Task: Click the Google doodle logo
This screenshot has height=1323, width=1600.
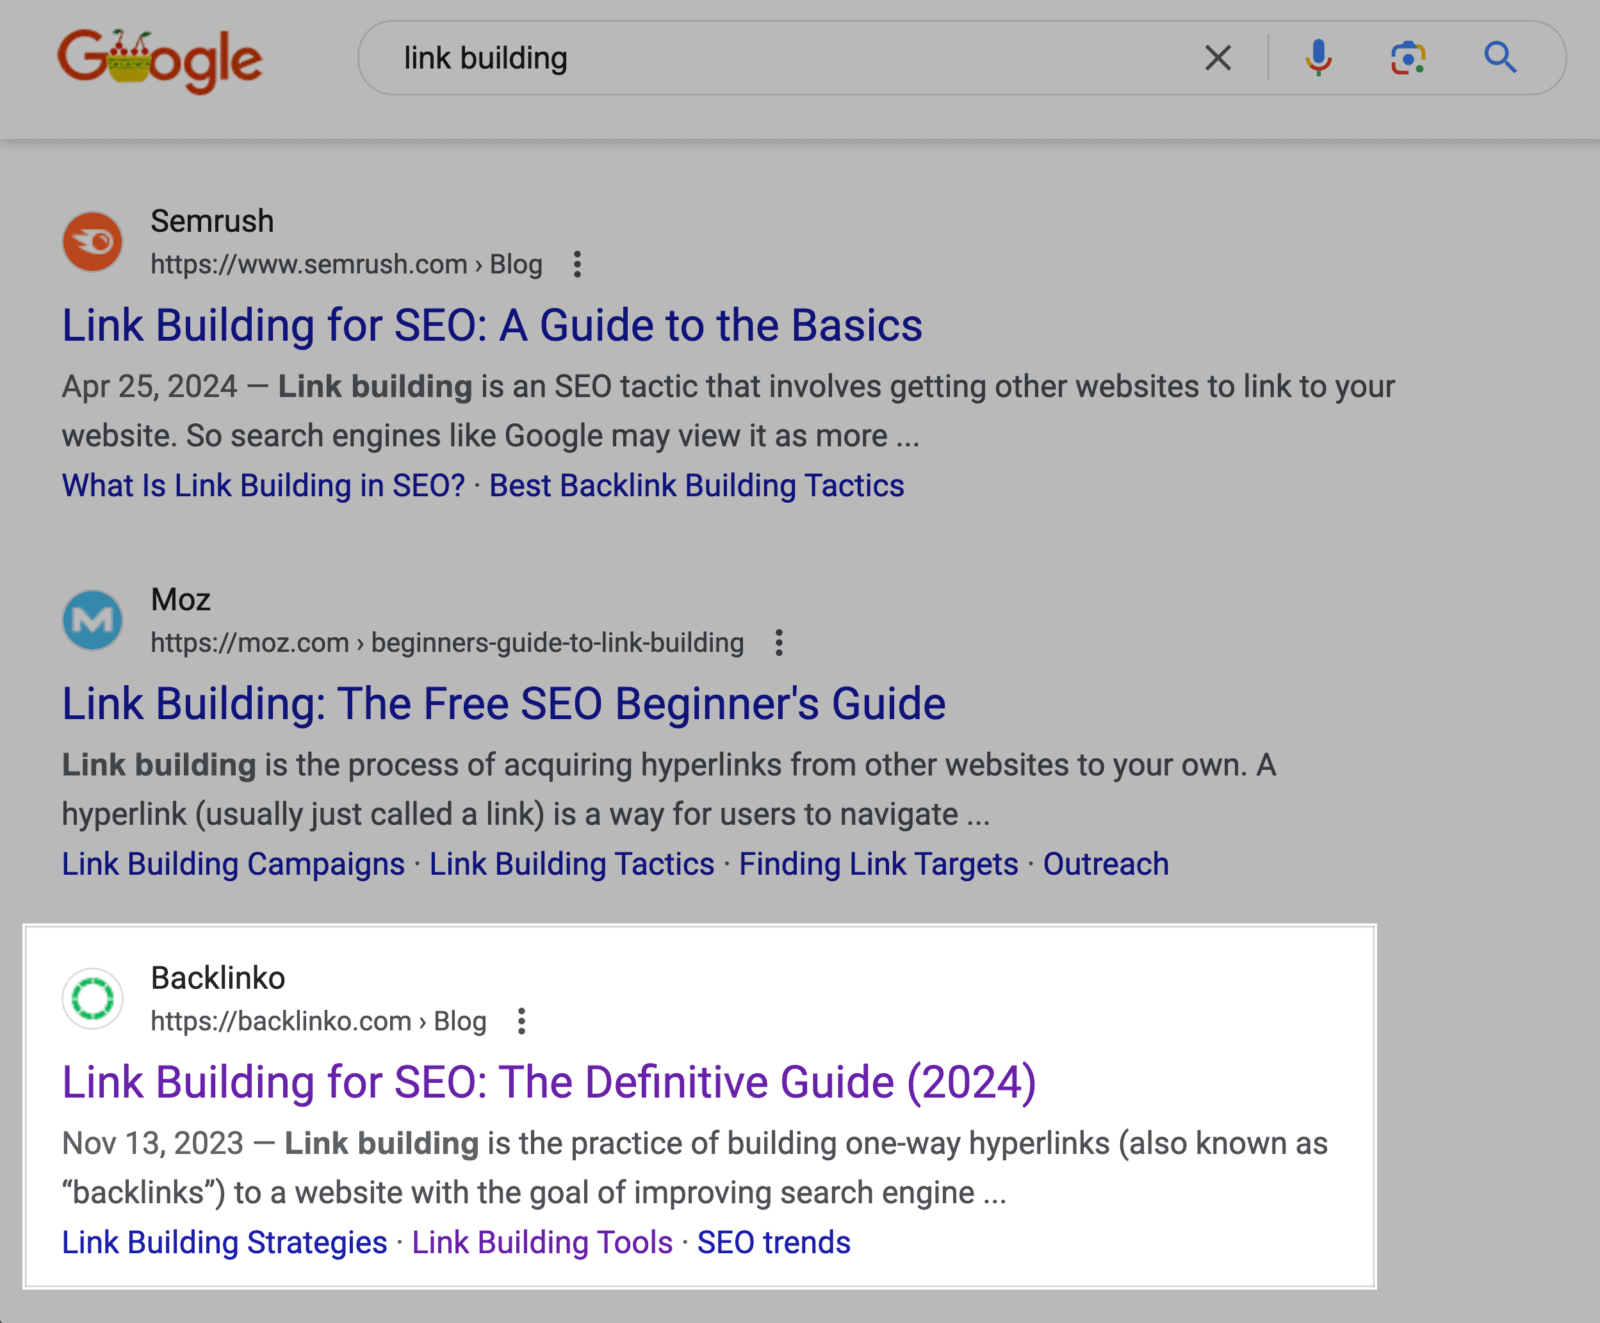Action: (160, 60)
